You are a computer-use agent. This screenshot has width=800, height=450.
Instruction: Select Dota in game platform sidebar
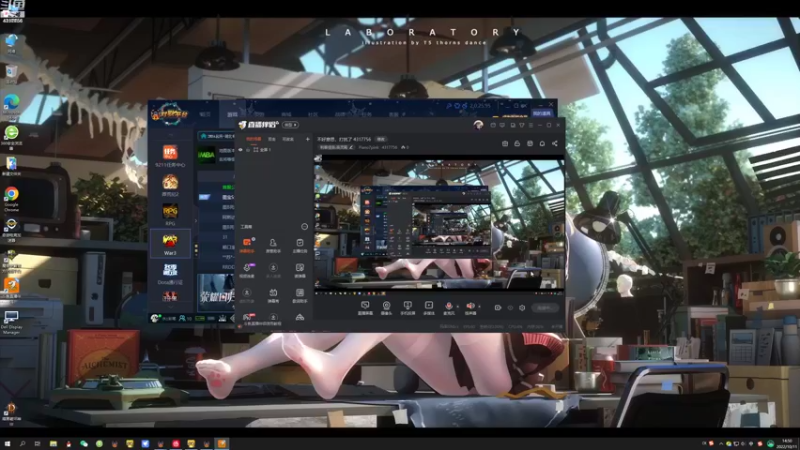[170, 273]
